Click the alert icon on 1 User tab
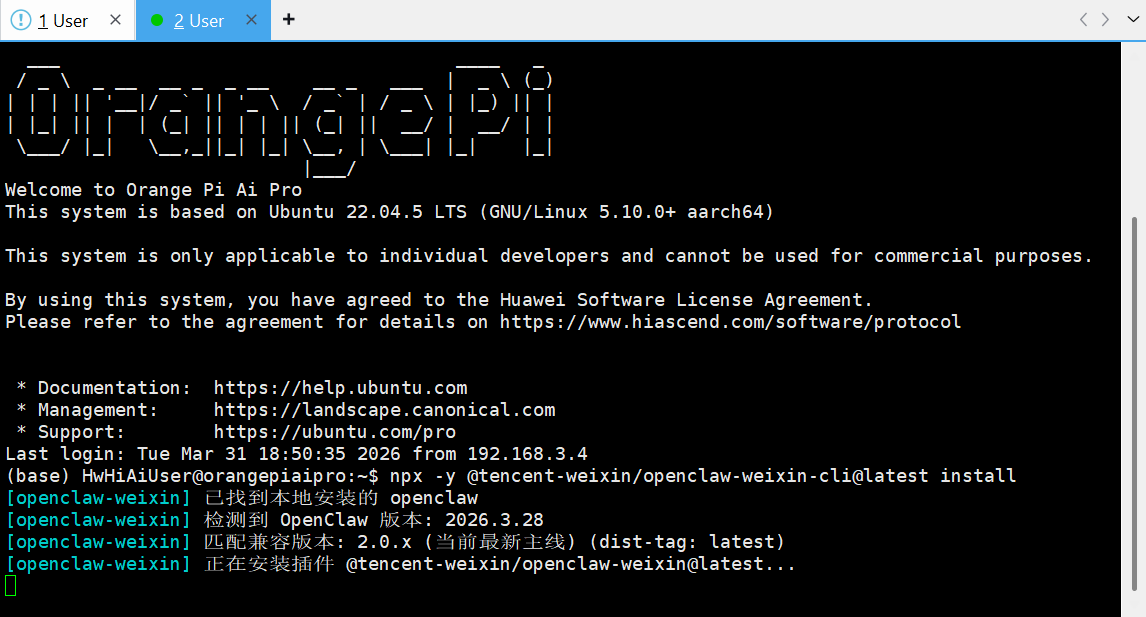The image size is (1146, 617). pyautogui.click(x=21, y=20)
